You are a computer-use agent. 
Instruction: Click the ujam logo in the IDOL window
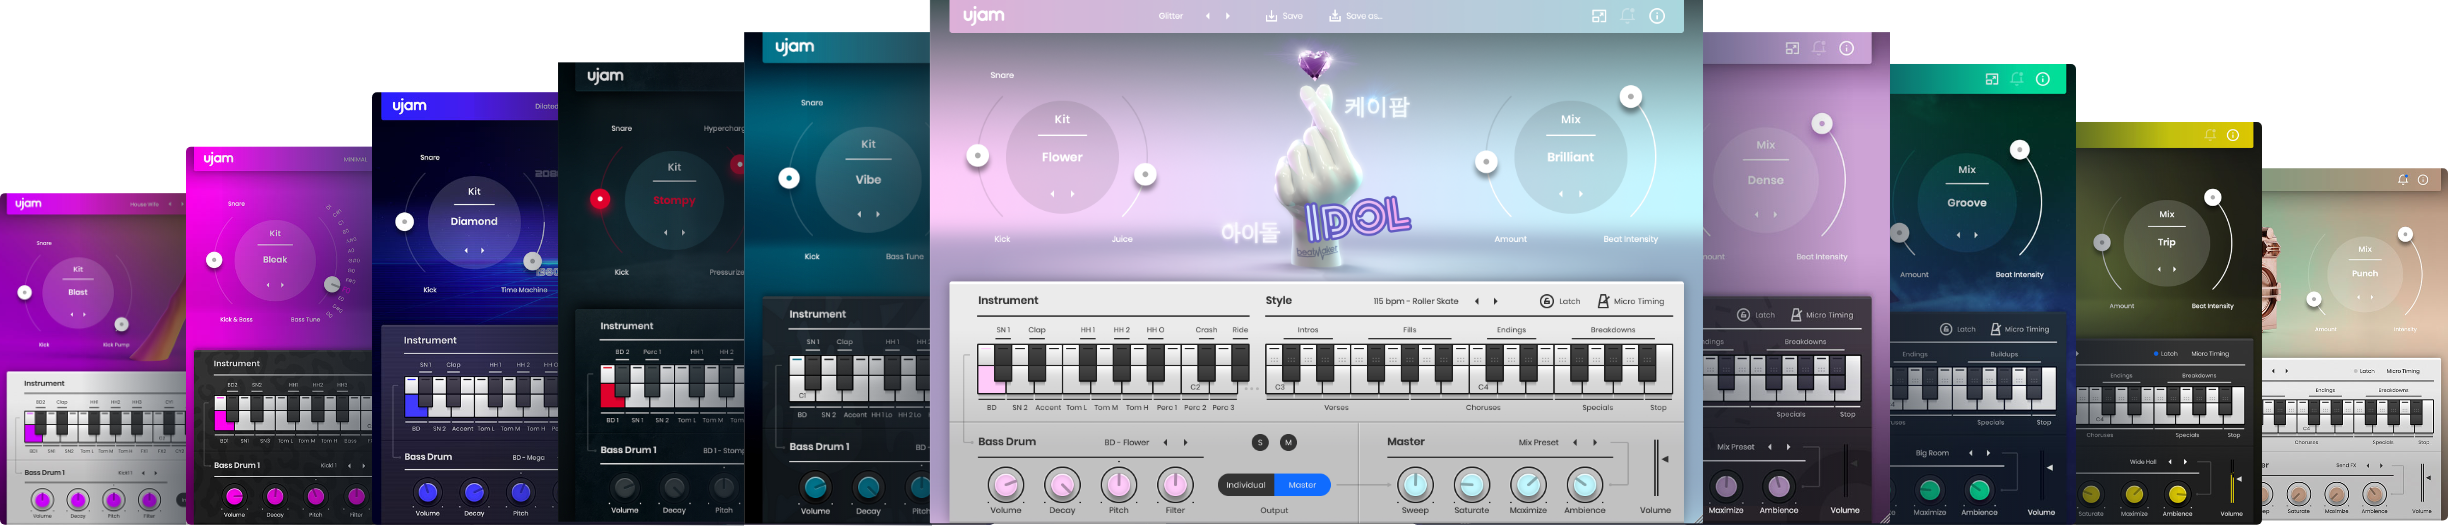(x=984, y=15)
